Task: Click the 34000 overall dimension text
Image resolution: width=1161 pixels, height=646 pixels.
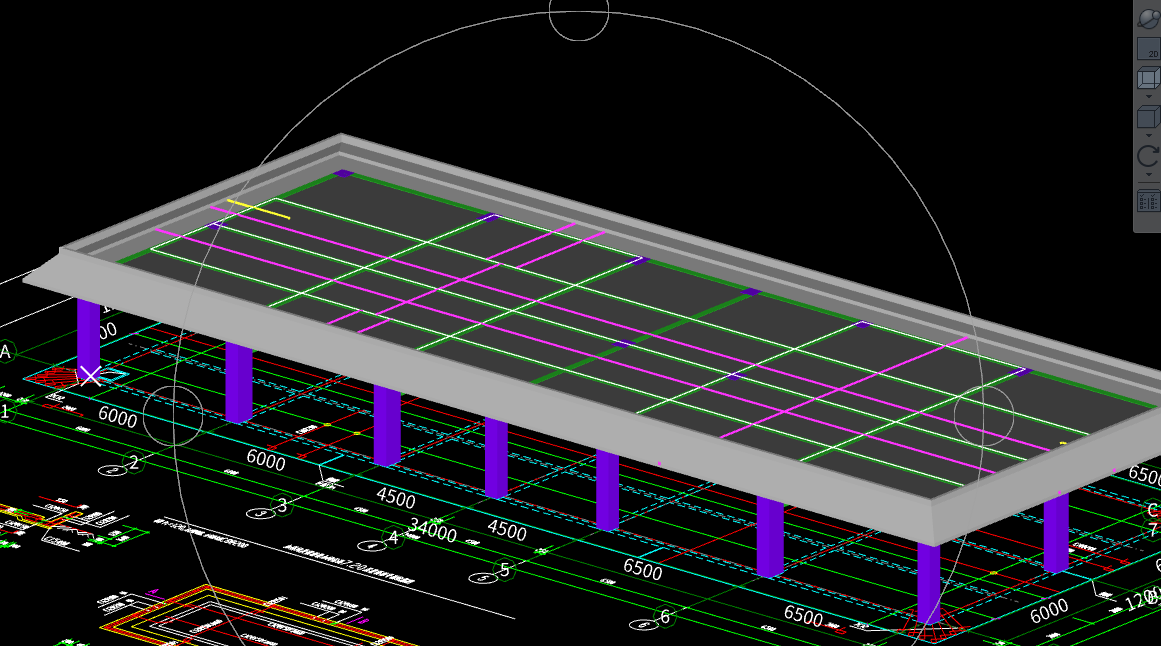Action: pos(432,529)
